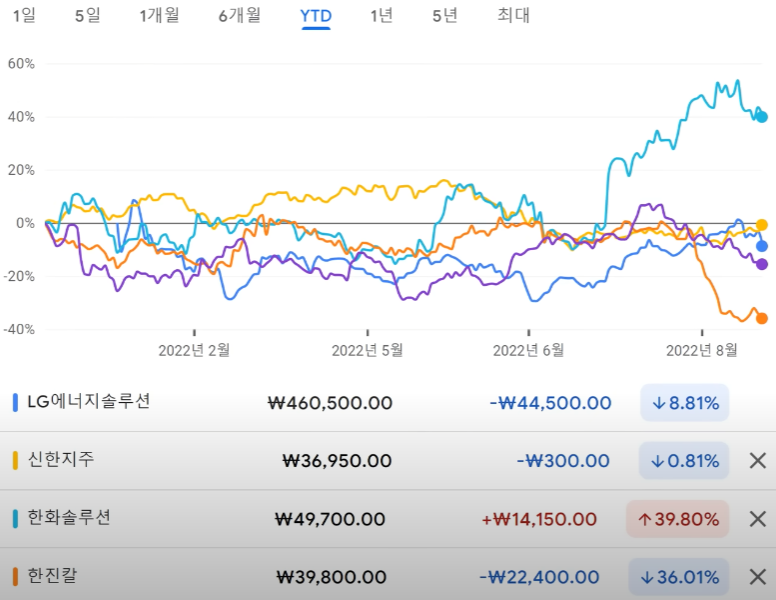The width and height of the screenshot is (776, 600).
Task: Remove 신한지주 from comparison
Action: tap(758, 461)
